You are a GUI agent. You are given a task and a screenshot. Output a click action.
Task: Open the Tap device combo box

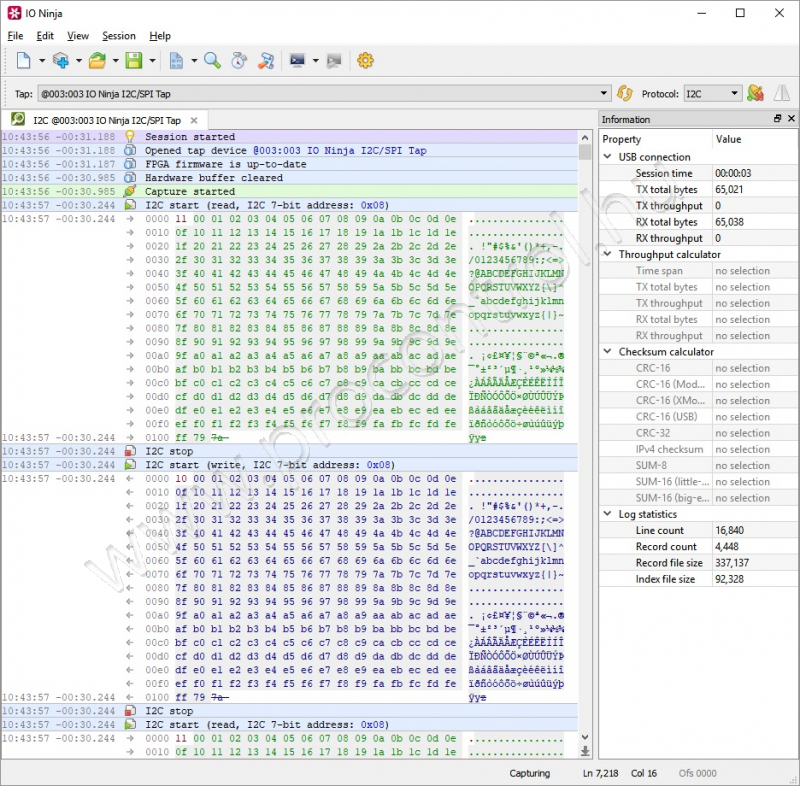324,93
